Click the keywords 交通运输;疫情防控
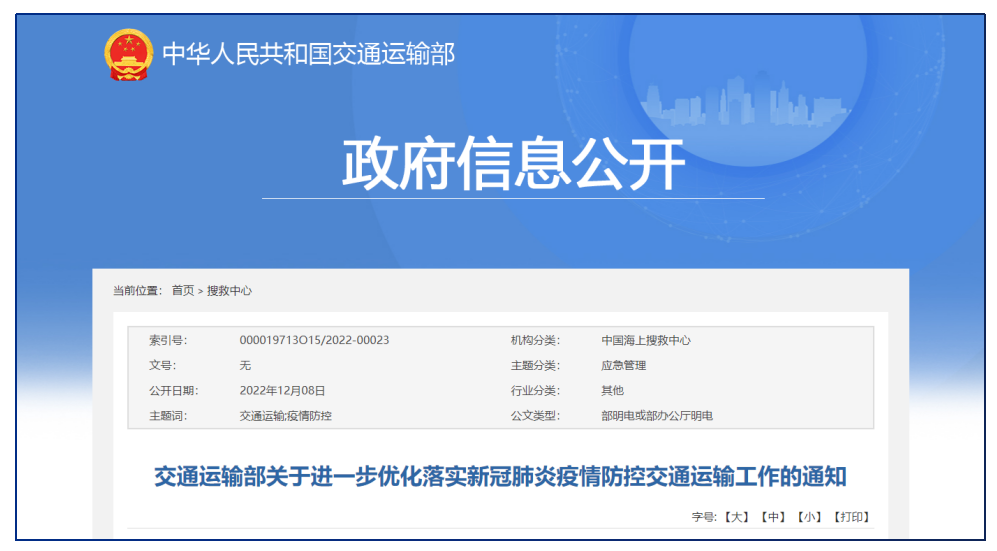This screenshot has width=997, height=551. (285, 416)
